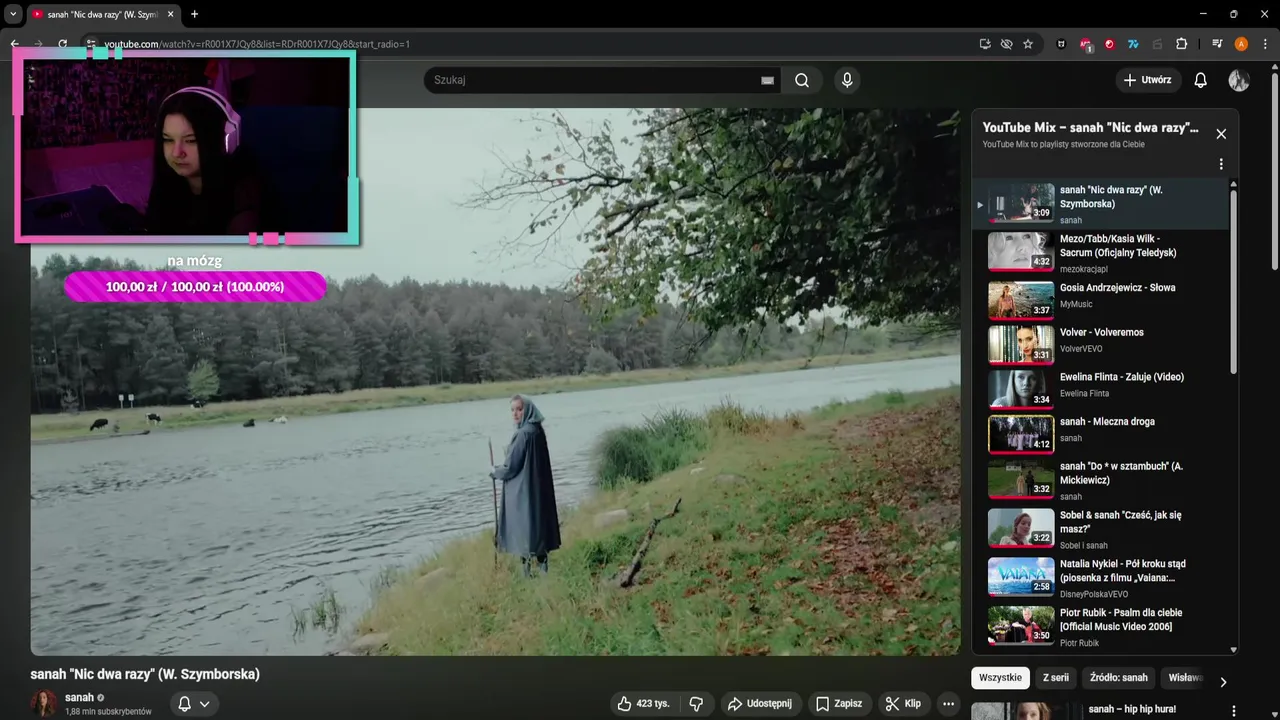
Task: Click crossed-out eye icon in address bar
Action: point(1007,44)
